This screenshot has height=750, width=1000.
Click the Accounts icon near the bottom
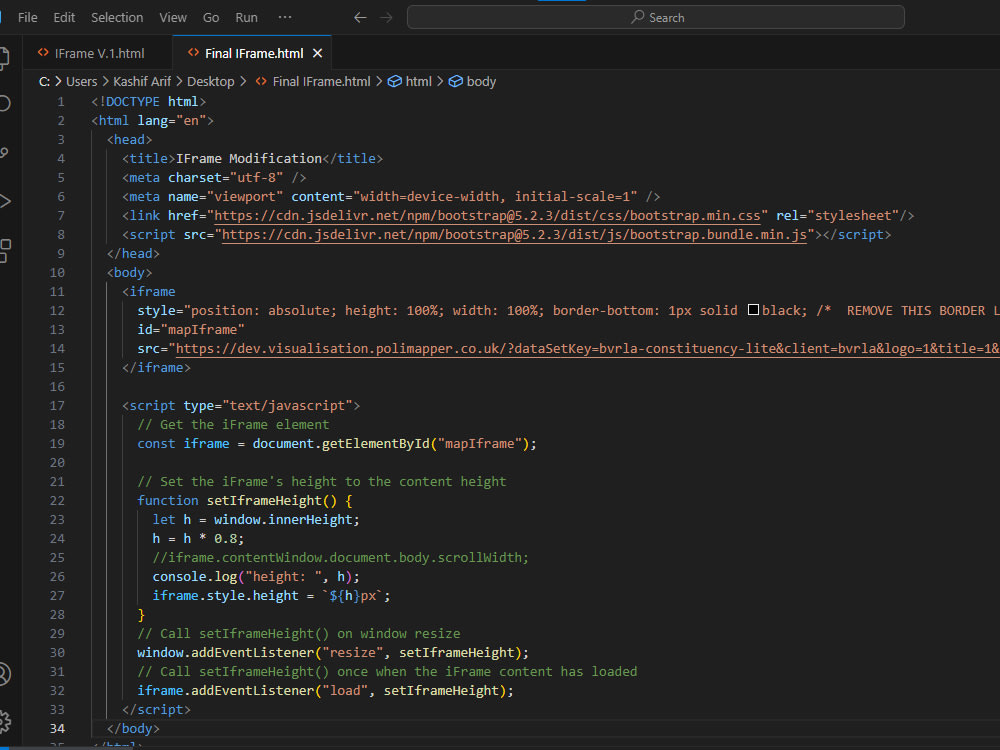[x=5, y=674]
